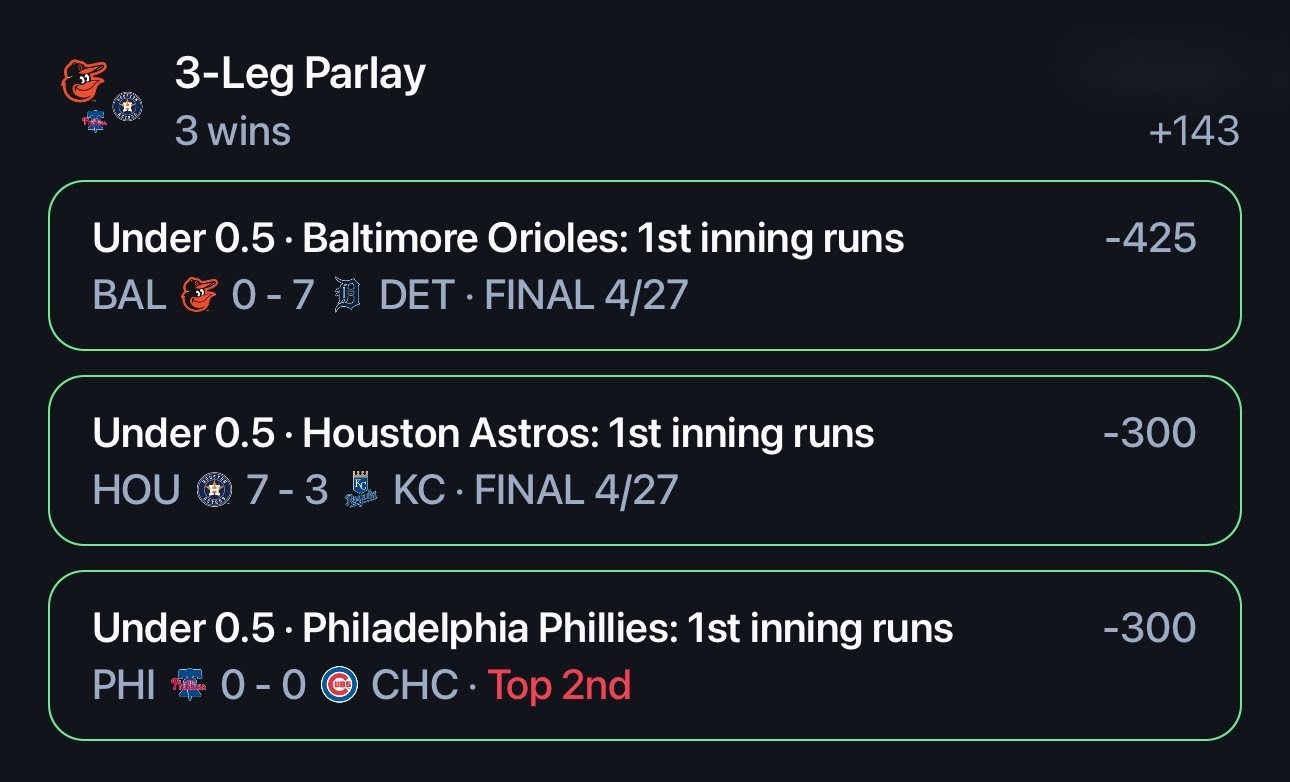Open the Philadelphia Phillies 1st inning runs leg
This screenshot has width=1290, height=782.
[x=645, y=656]
